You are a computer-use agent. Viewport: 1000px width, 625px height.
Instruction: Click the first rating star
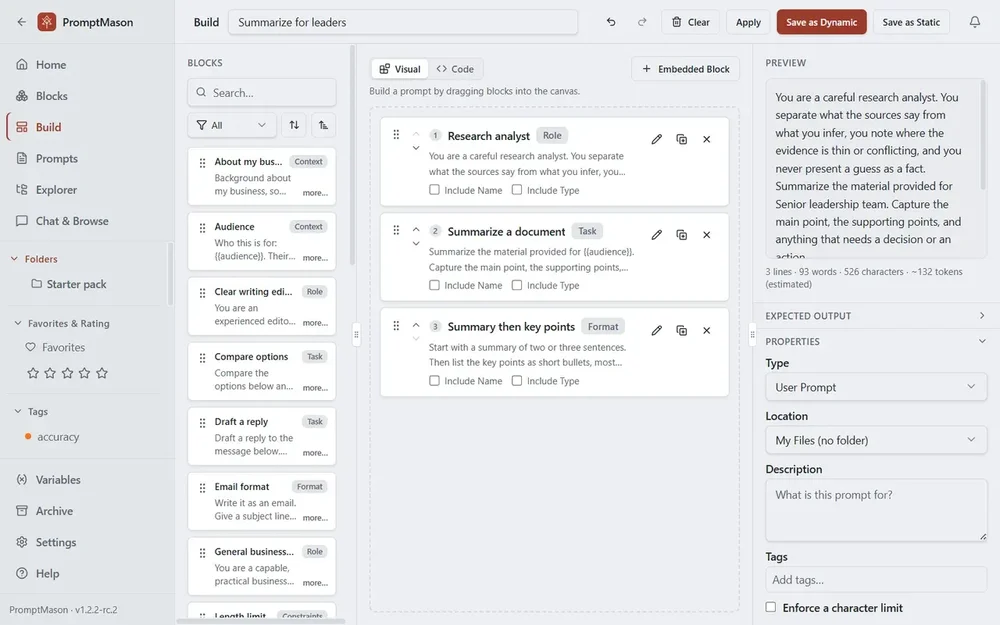pyautogui.click(x=33, y=373)
